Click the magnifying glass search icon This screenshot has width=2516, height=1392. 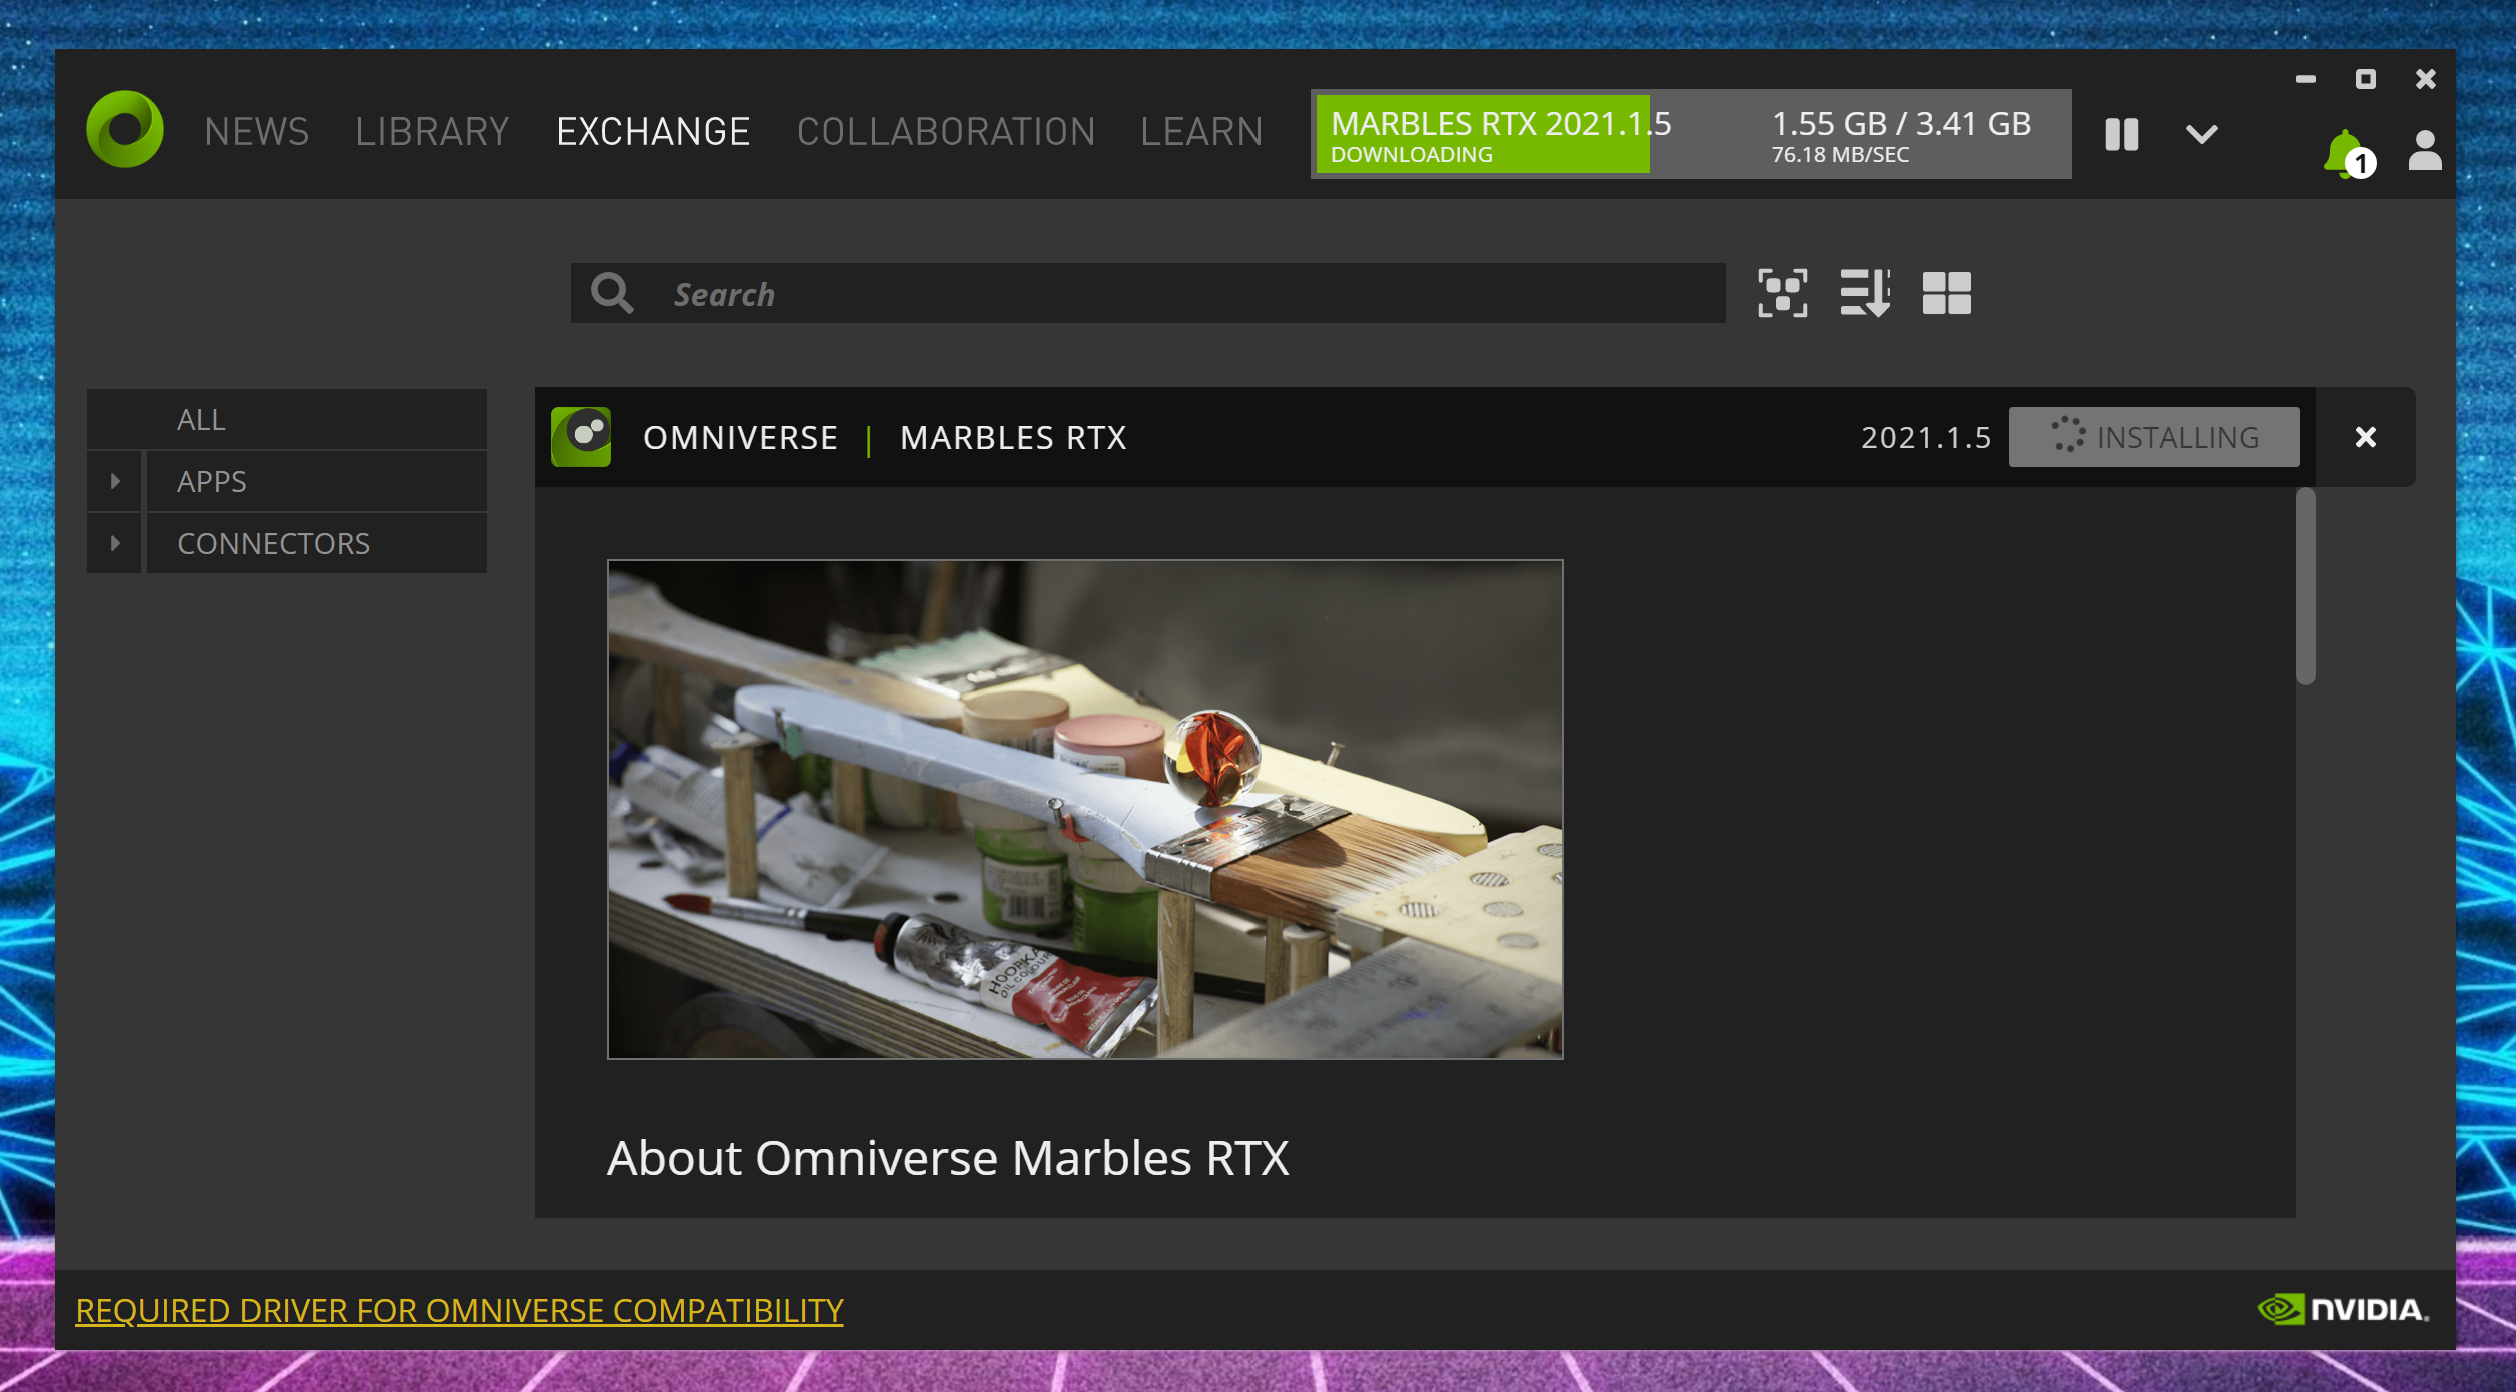(x=611, y=294)
